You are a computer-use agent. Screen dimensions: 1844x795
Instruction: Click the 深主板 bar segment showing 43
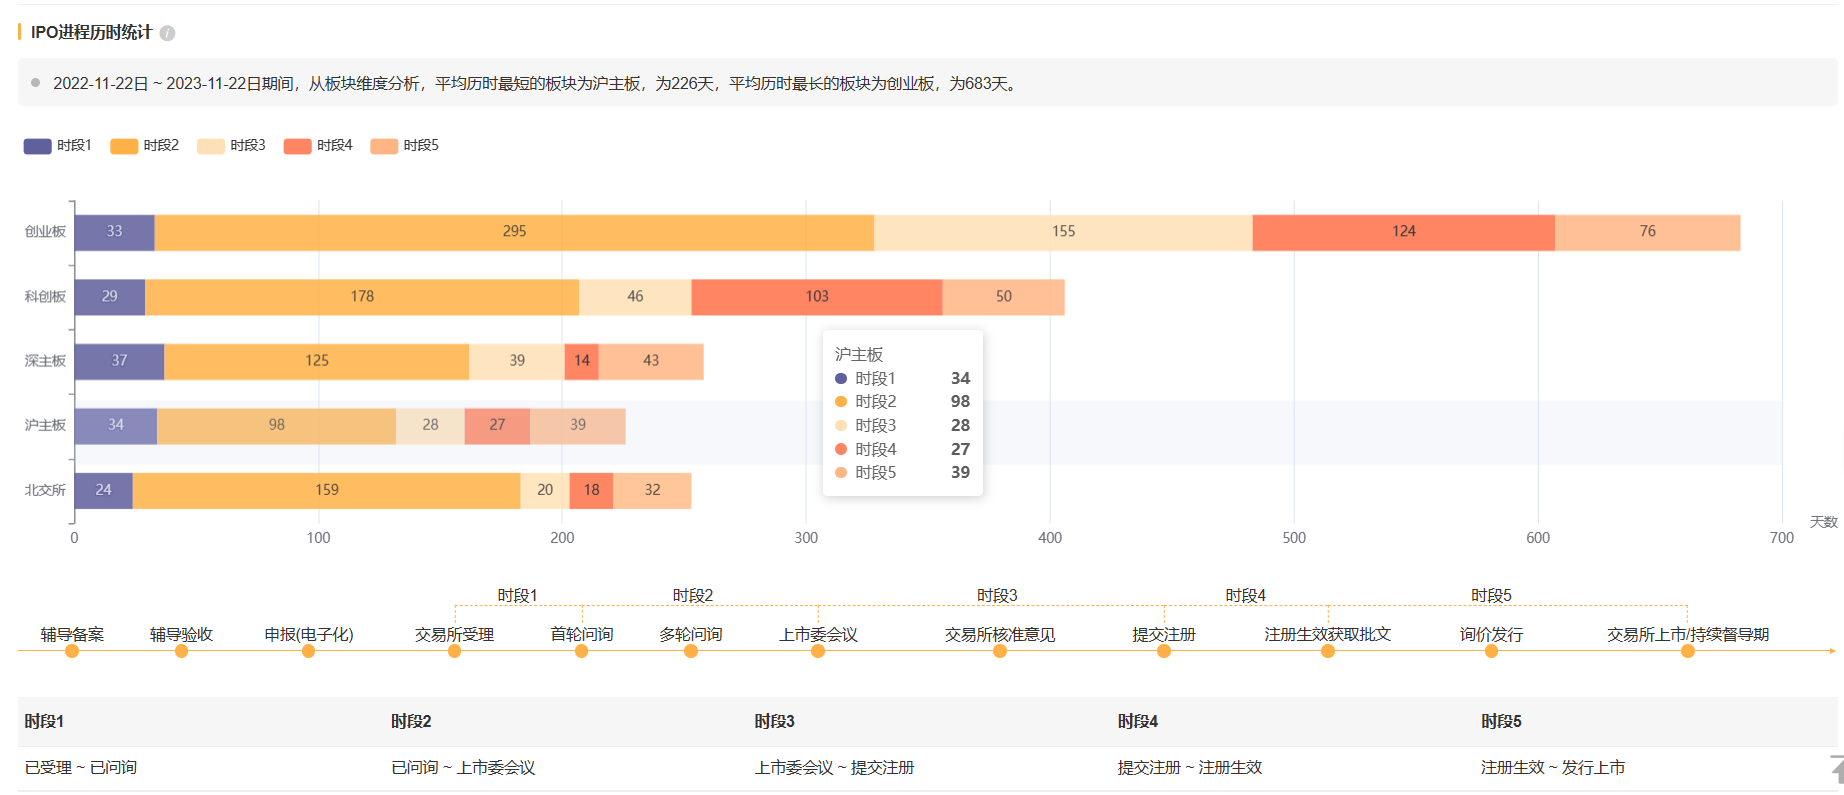coord(651,361)
